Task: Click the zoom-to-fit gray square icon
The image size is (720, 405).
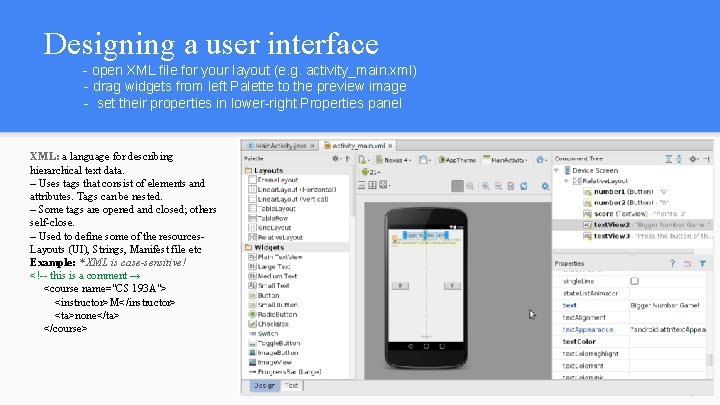Action: coord(457,186)
